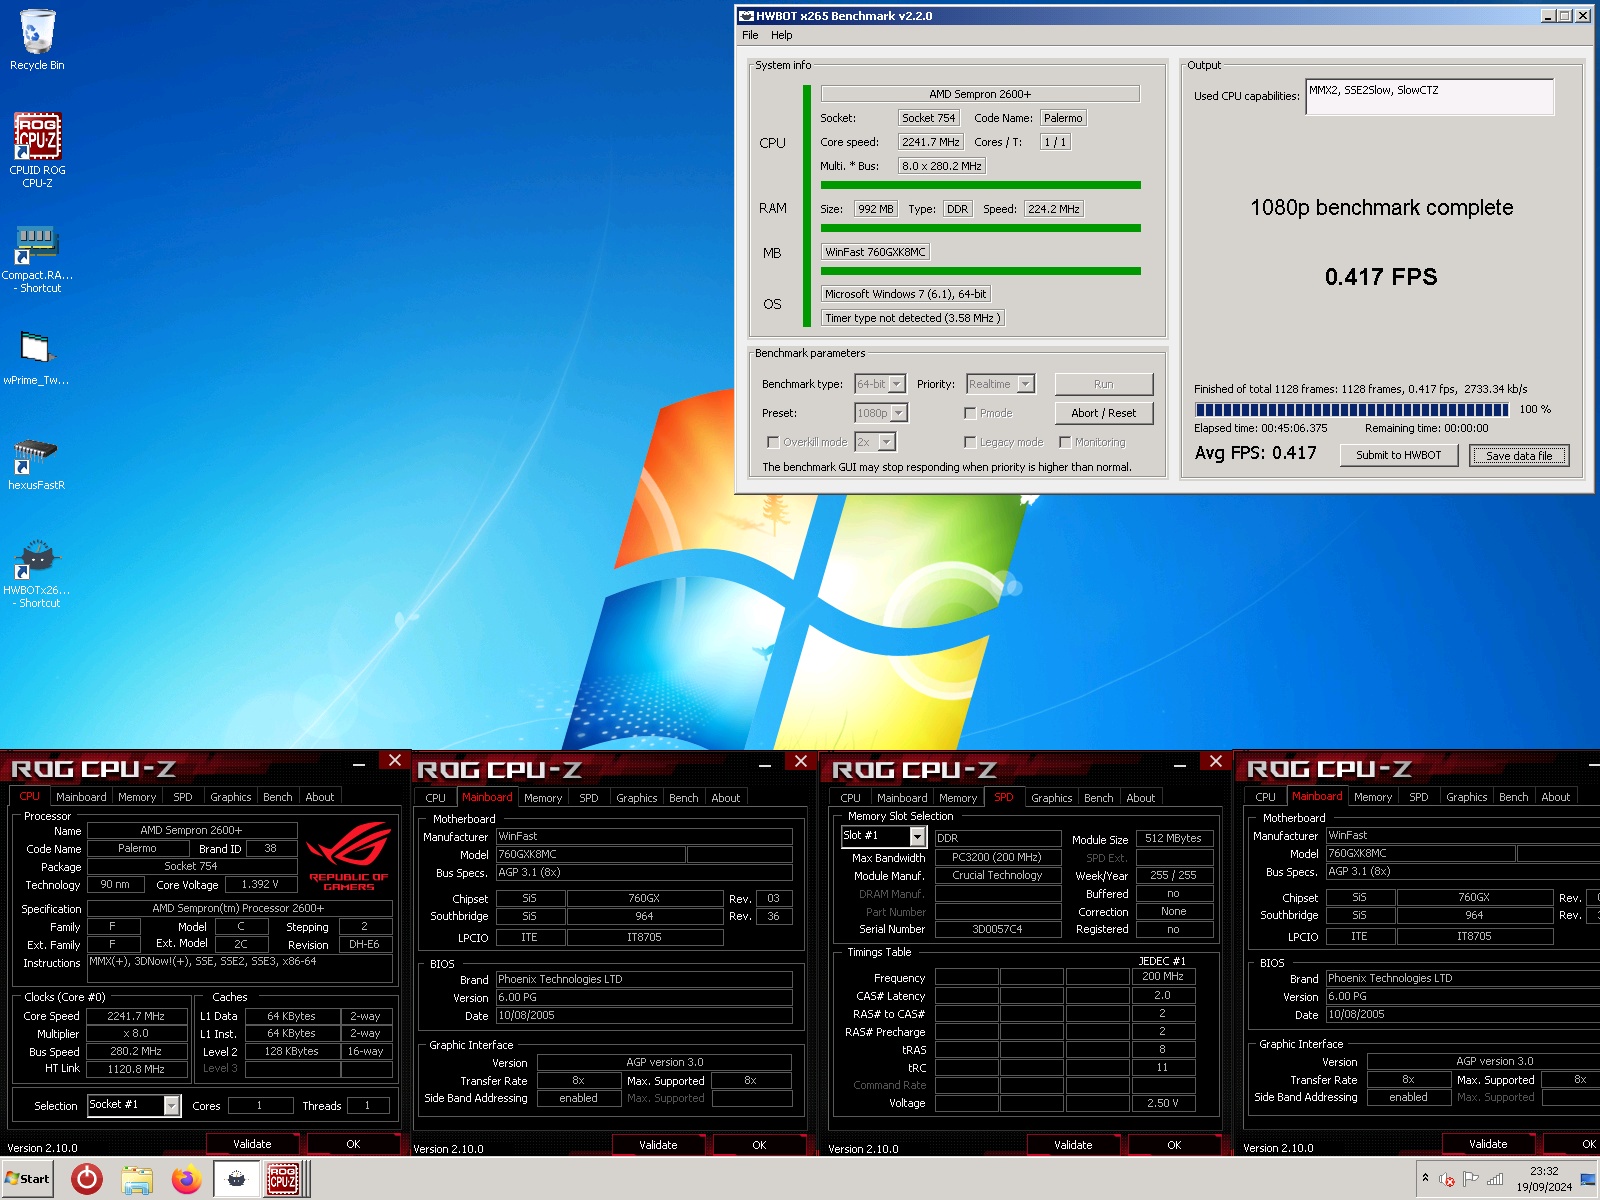Click the taskbar clock showing 23:32

pos(1544,1179)
